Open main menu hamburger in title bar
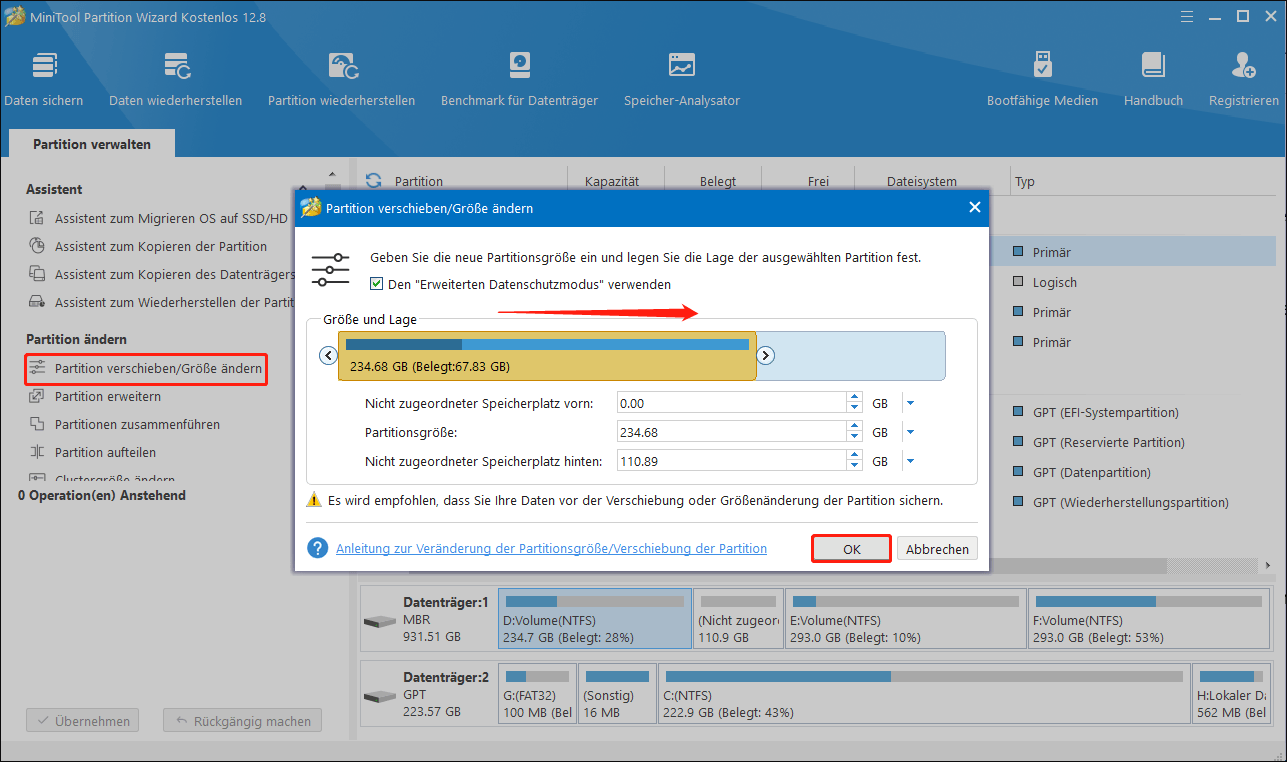The width and height of the screenshot is (1287, 762). pos(1189,16)
